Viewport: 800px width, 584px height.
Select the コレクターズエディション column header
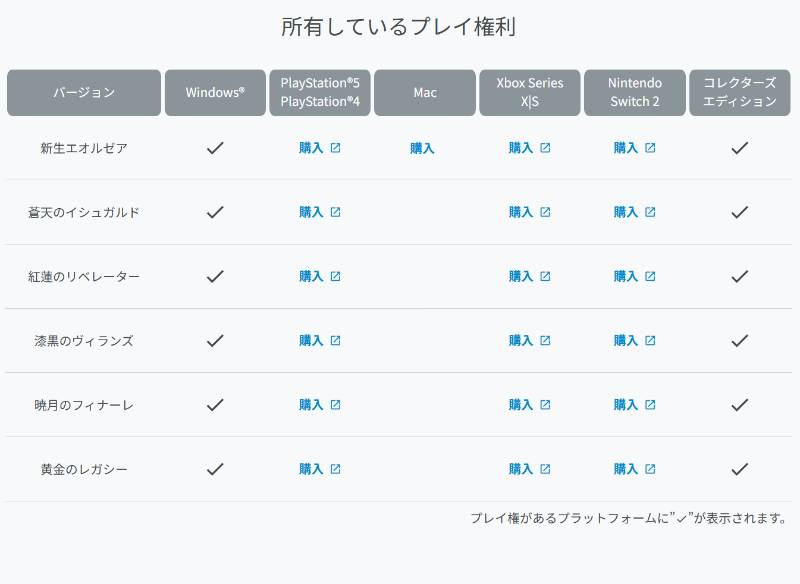point(740,93)
